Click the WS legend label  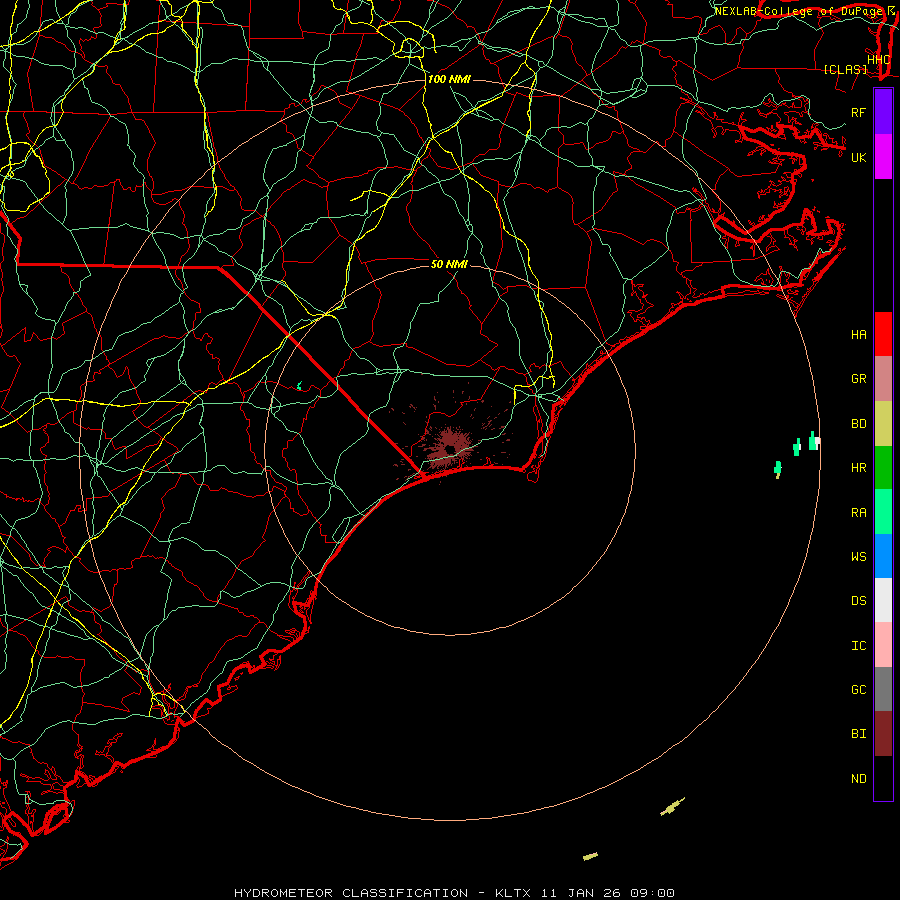click(858, 557)
